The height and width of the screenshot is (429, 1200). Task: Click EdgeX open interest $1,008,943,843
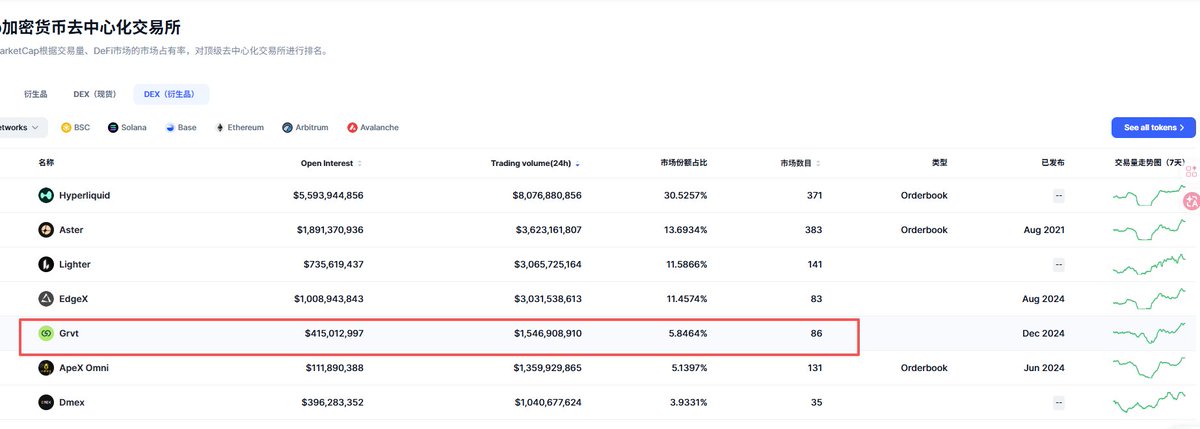pos(329,299)
